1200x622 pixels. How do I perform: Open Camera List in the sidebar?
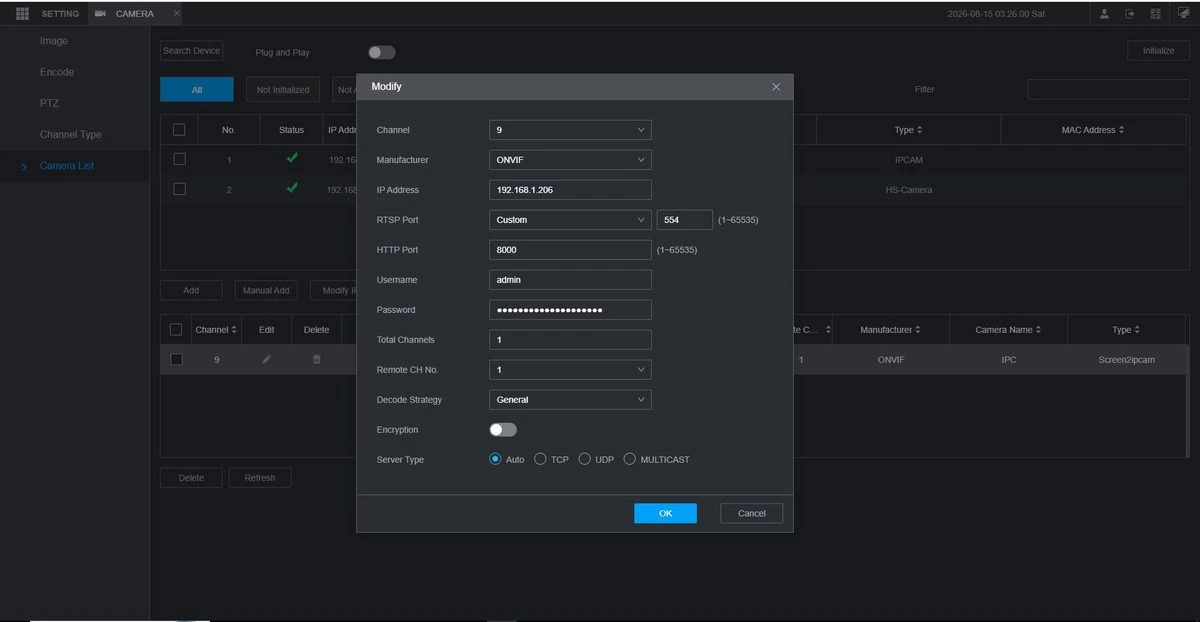(67, 165)
